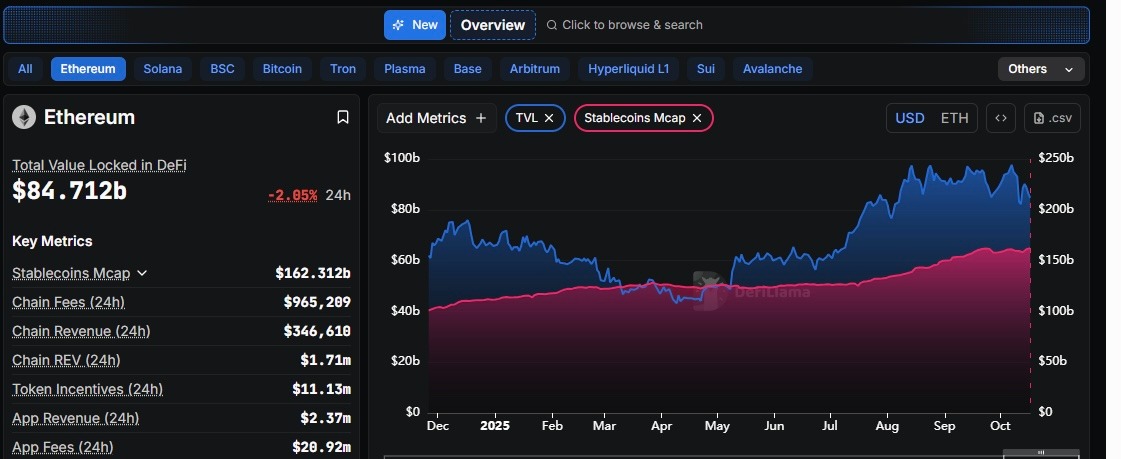
Task: Download chart data as .csv
Action: (1052, 118)
